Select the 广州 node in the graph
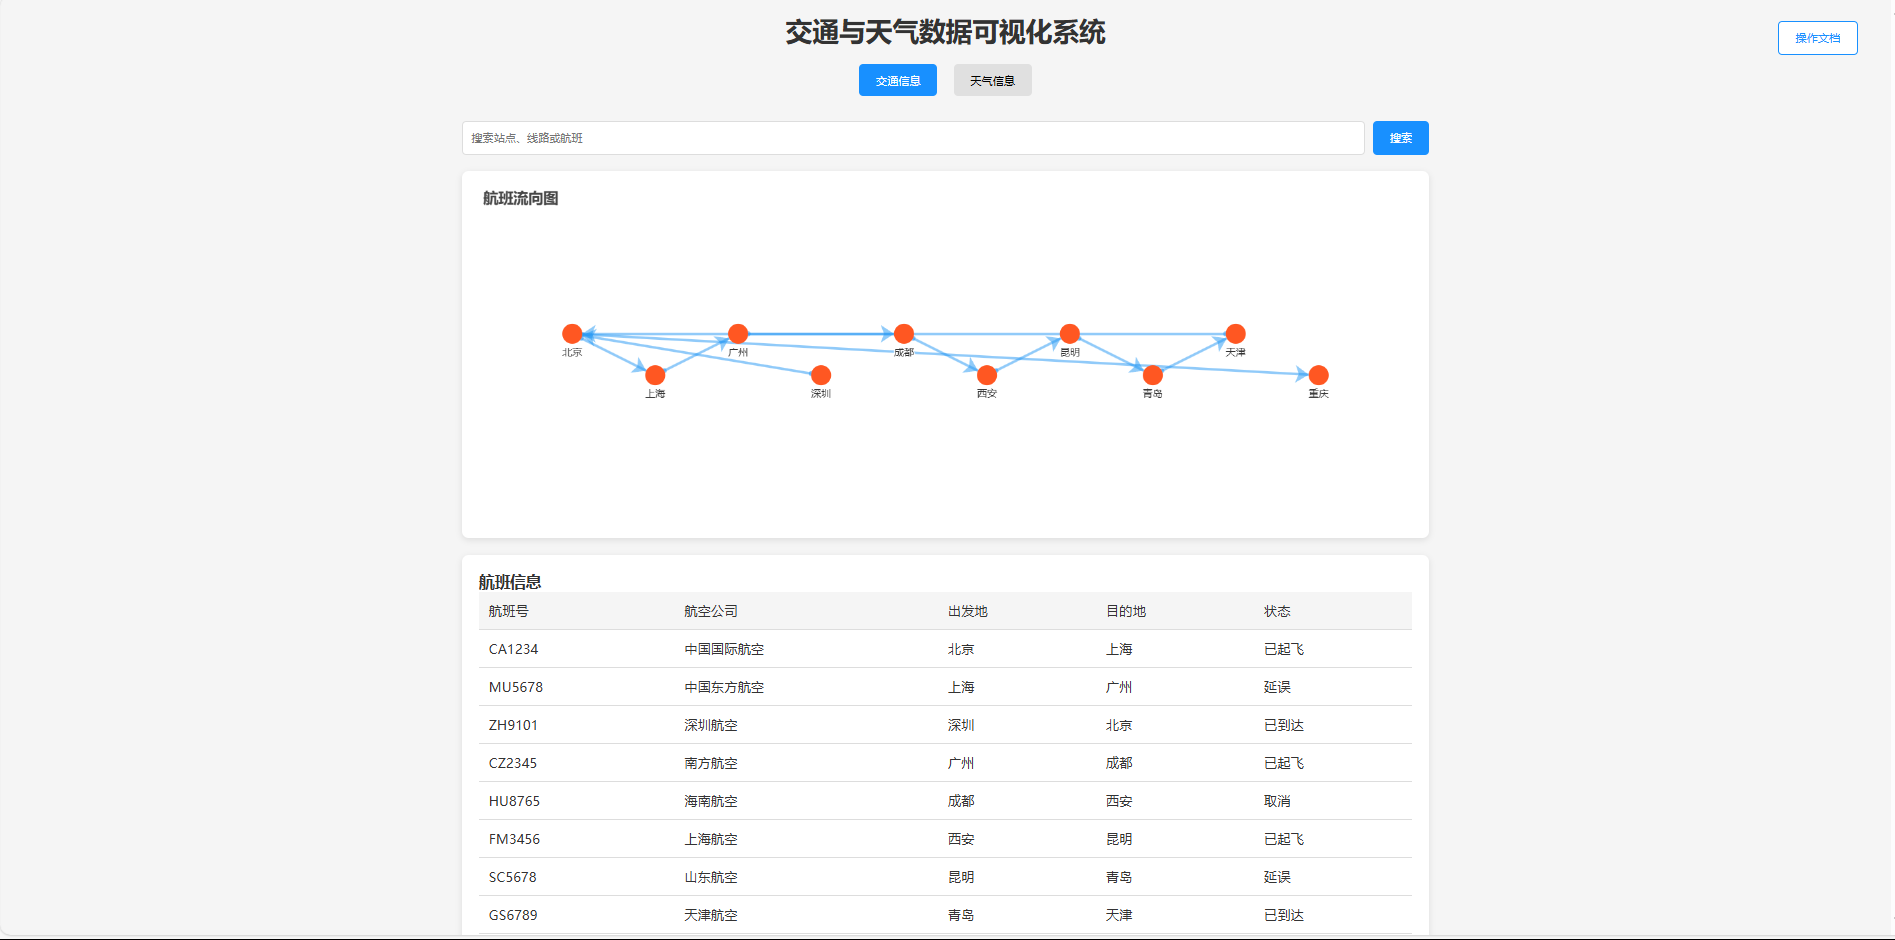 click(x=737, y=333)
